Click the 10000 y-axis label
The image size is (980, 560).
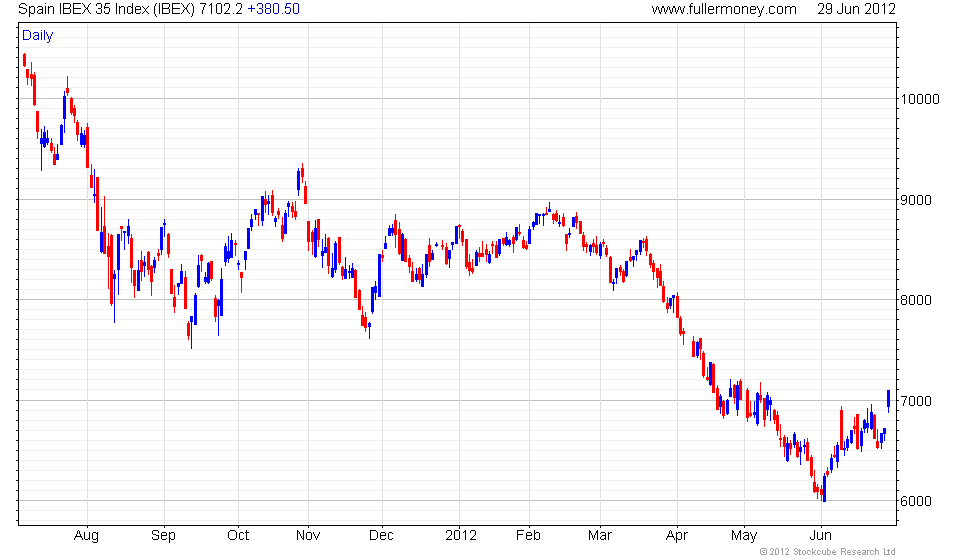click(x=919, y=99)
